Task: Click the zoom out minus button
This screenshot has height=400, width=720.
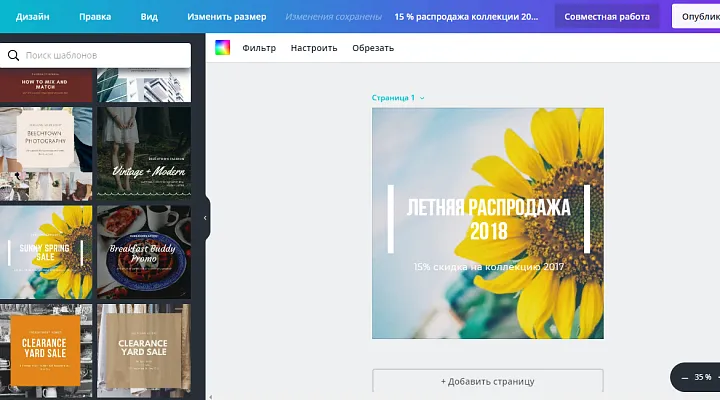Action: [685, 377]
